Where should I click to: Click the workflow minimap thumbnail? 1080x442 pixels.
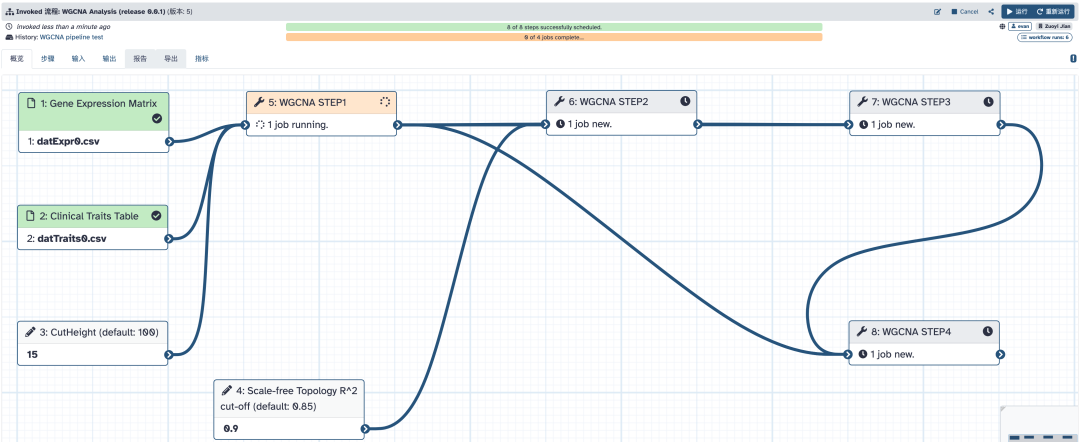(x=1039, y=423)
